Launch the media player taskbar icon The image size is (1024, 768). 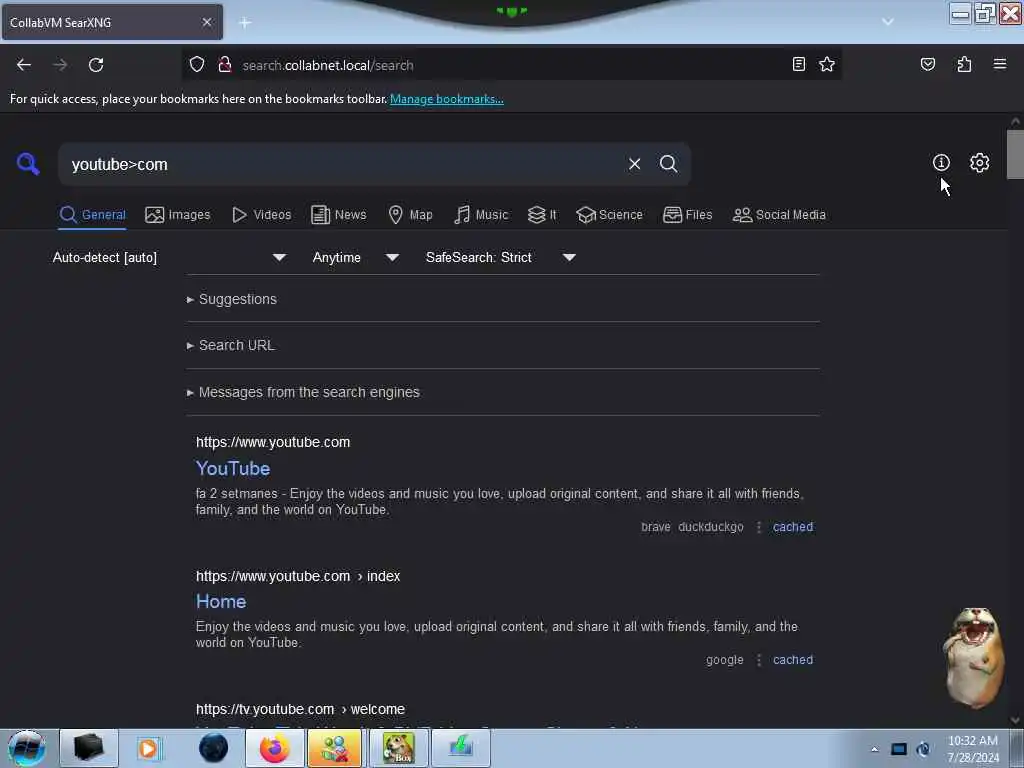(x=148, y=748)
